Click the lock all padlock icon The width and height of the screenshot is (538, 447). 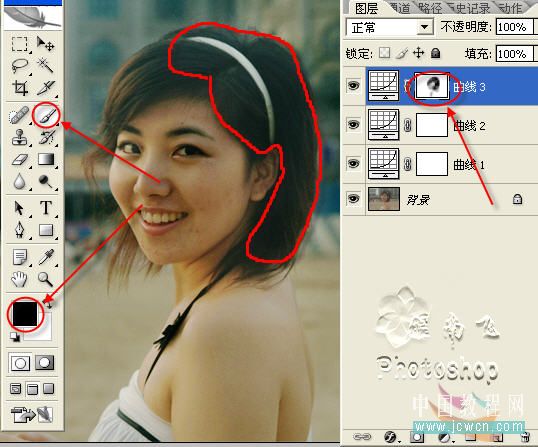coord(435,53)
